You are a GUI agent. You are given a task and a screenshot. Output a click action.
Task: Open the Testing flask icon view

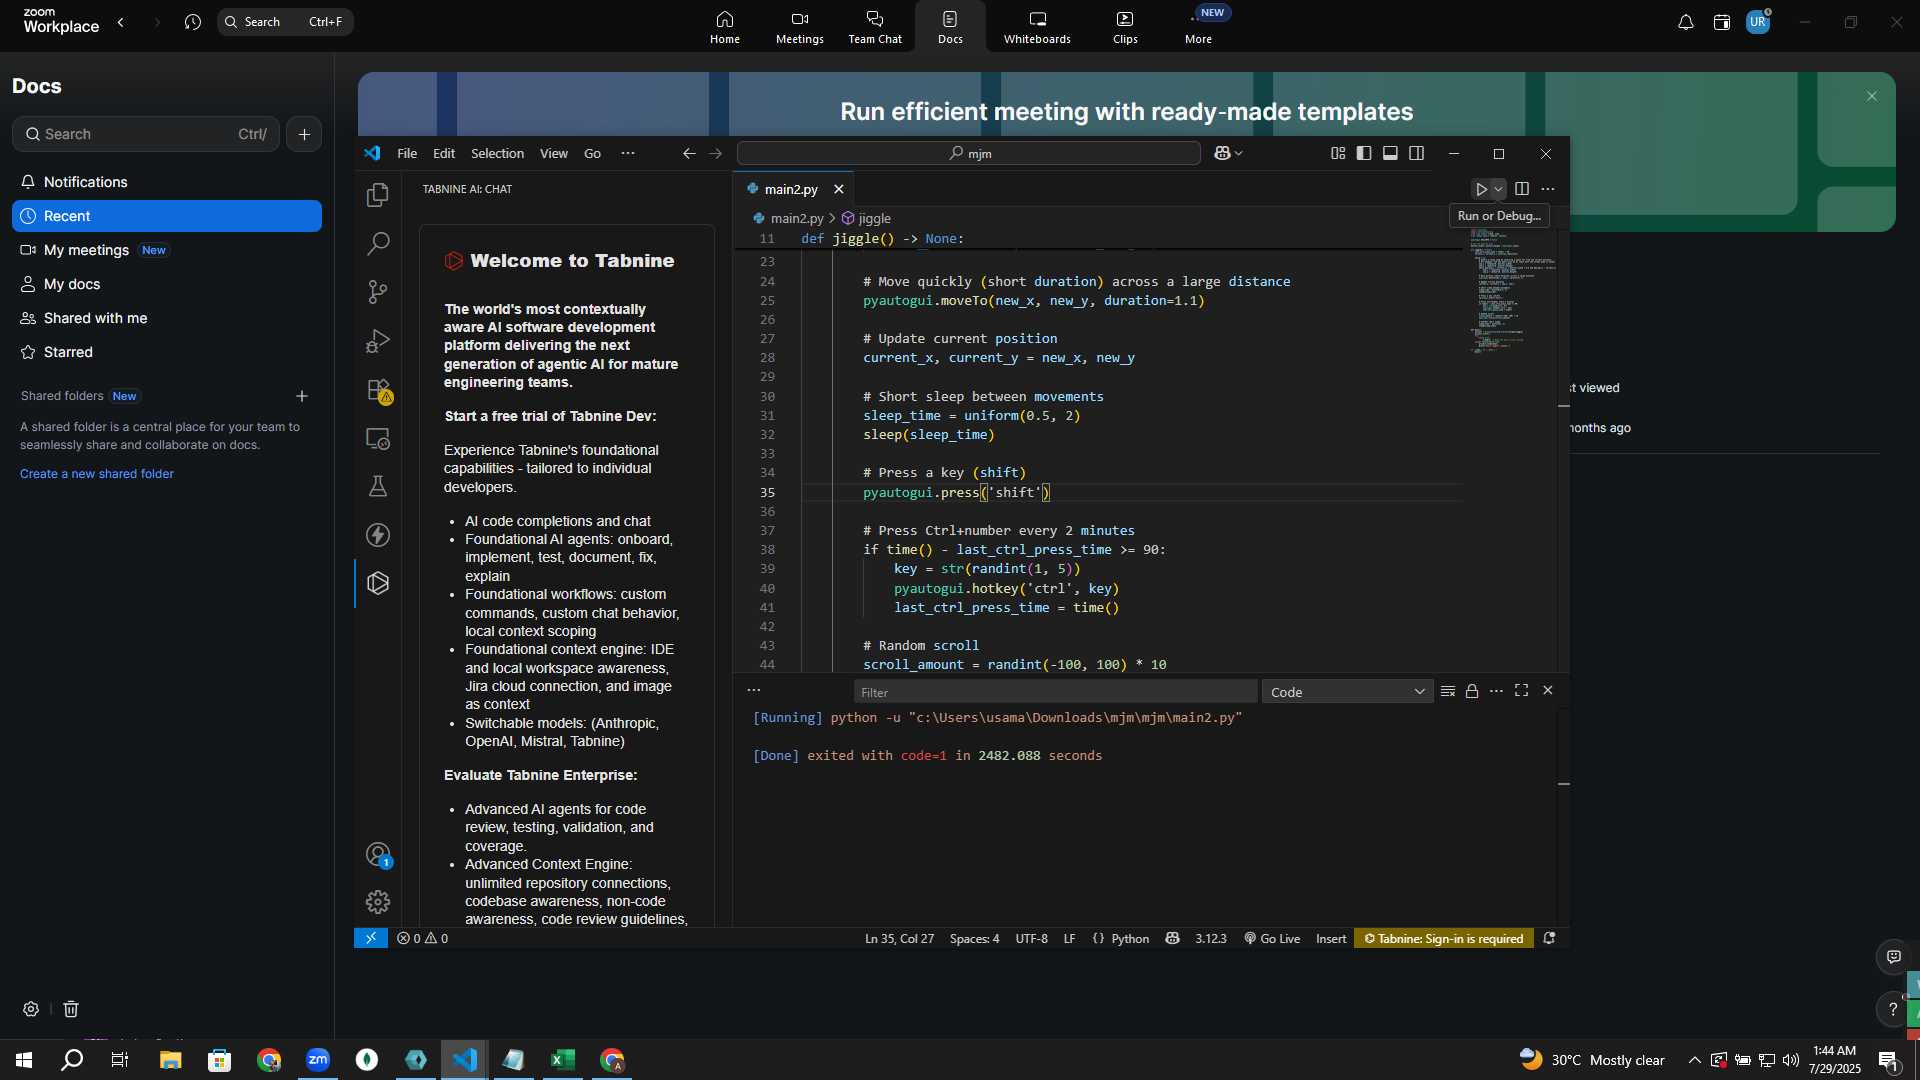(x=378, y=486)
